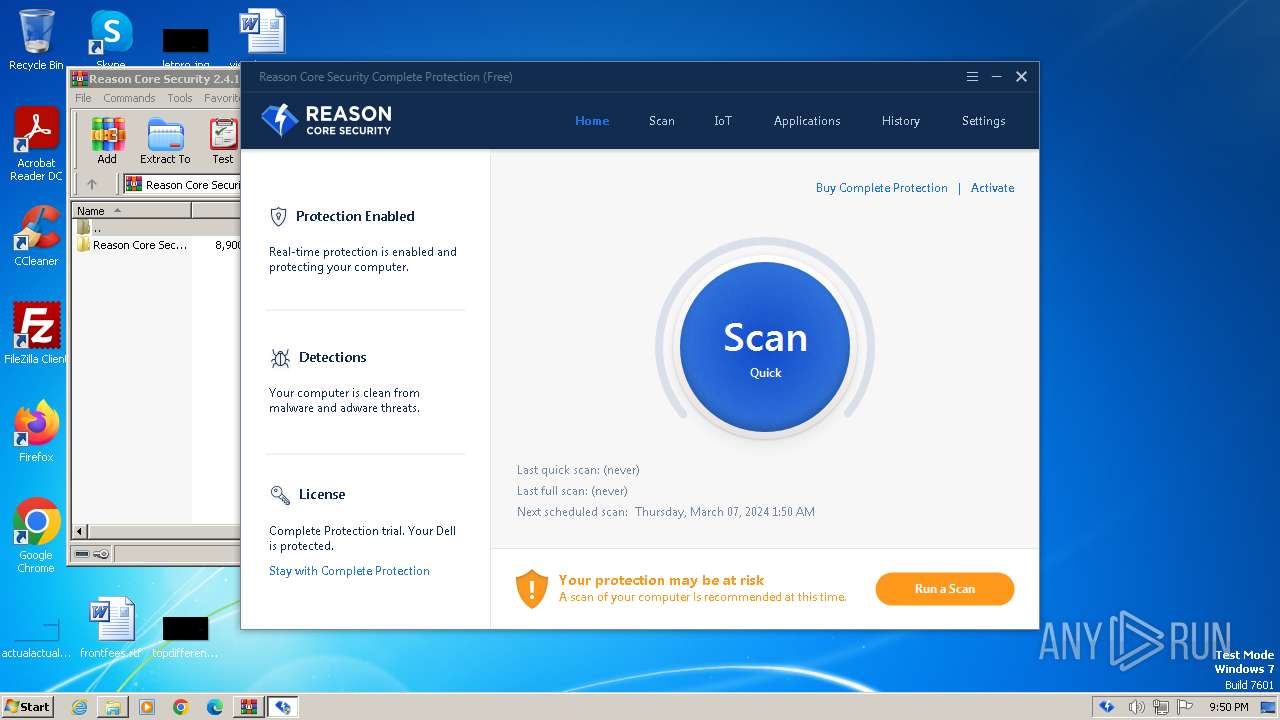This screenshot has height=720, width=1280.
Task: Click the Protection Enabled shield icon
Action: click(279, 217)
